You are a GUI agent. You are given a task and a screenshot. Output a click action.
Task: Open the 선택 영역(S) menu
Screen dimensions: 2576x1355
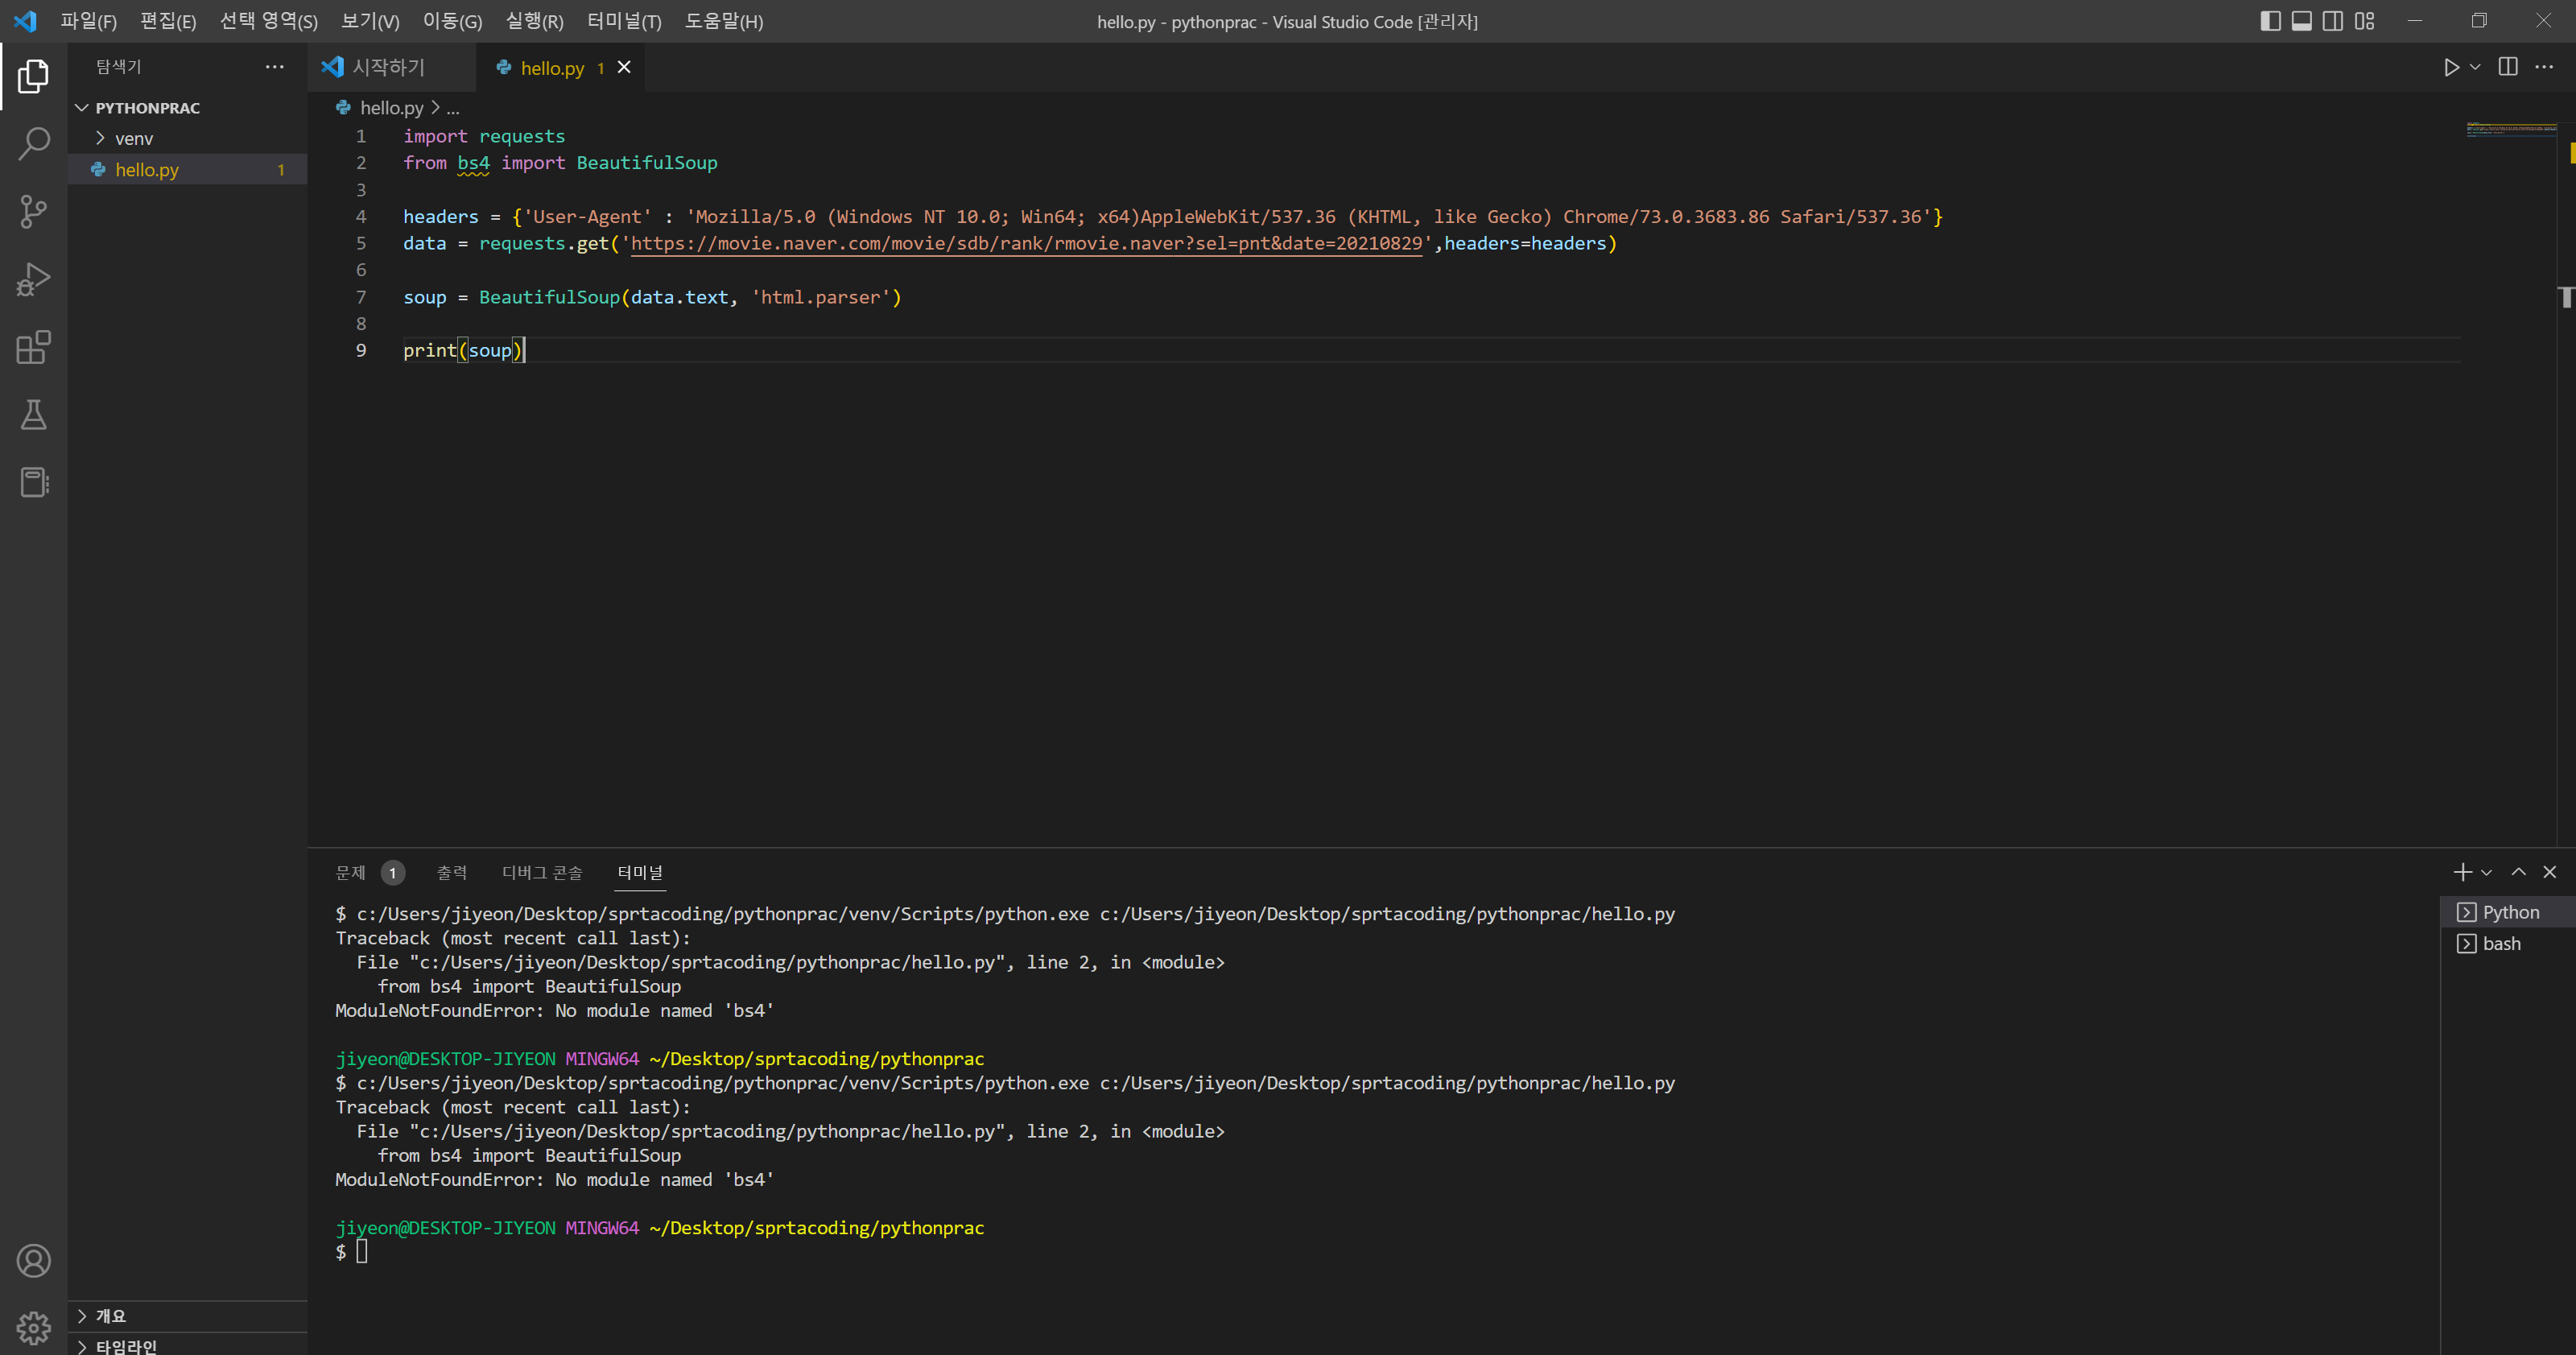269,21
